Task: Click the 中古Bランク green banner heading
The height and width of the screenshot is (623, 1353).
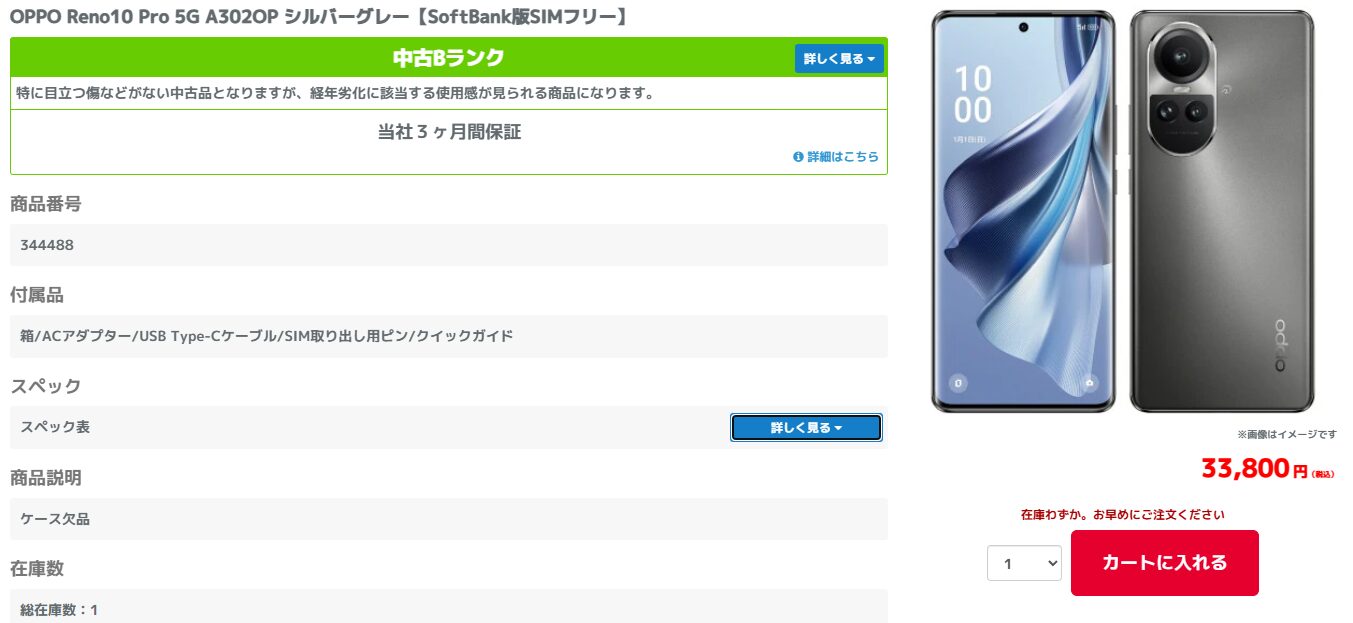Action: pos(448,58)
